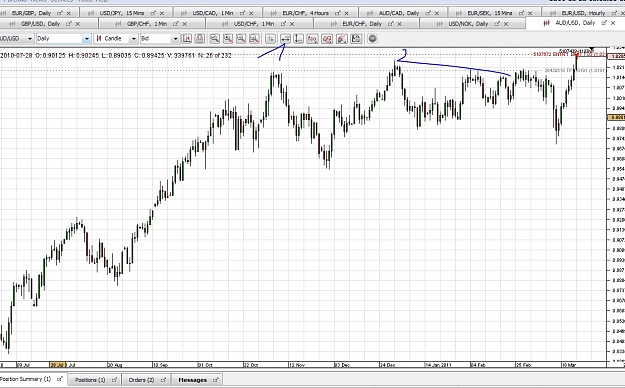
Task: Click the red chart icon beside the f(x) tool
Action: 327,39
